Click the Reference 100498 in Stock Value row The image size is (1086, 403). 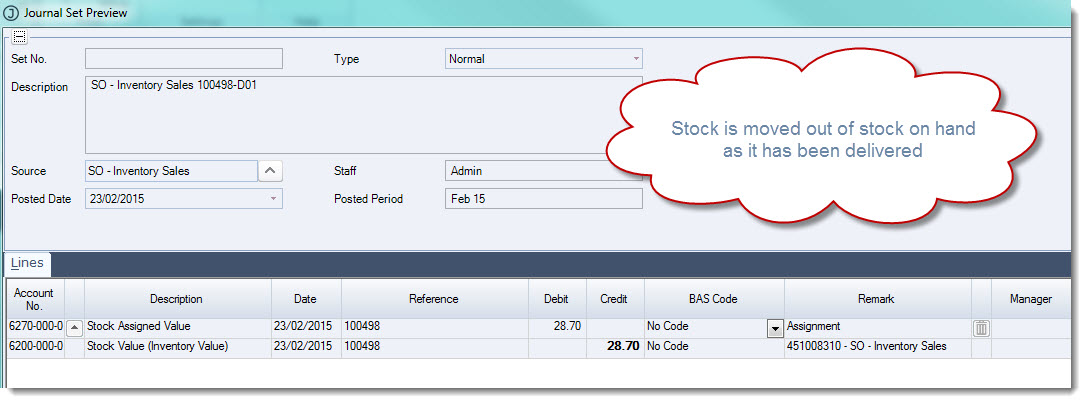click(434, 346)
